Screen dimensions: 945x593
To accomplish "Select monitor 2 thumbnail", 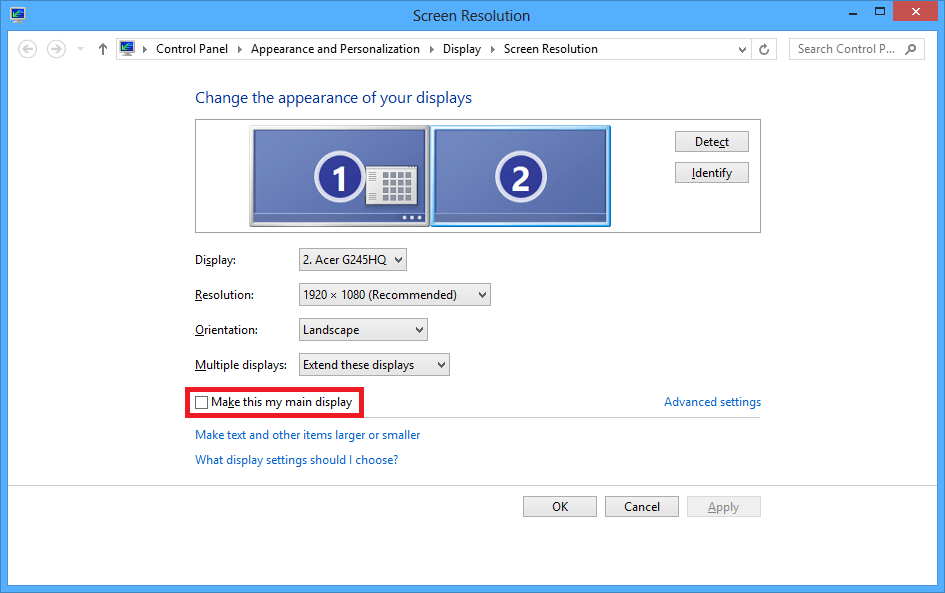I will [520, 176].
